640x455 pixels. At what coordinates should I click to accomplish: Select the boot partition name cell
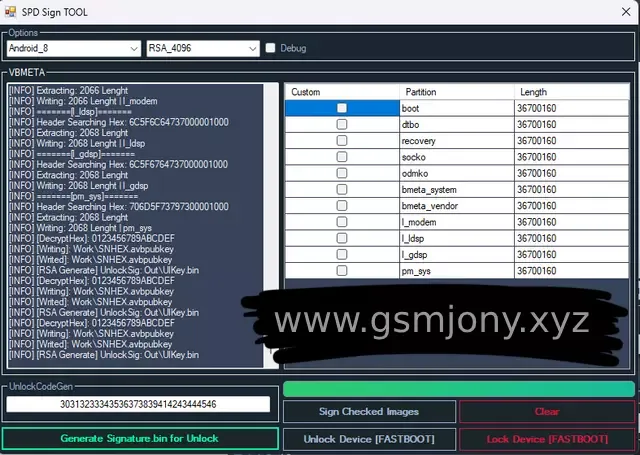(457, 108)
